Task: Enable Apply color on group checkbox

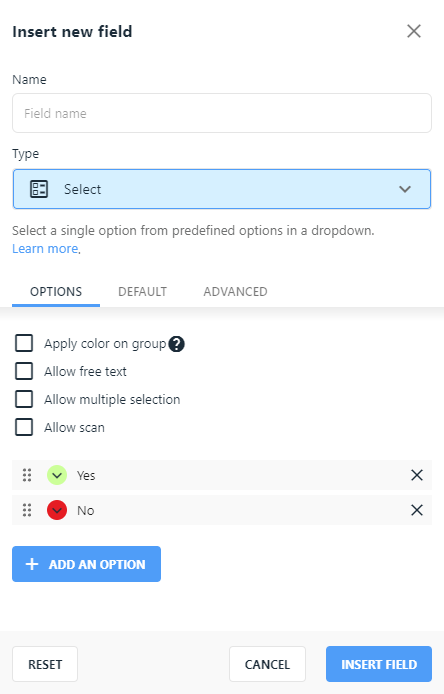Action: point(24,343)
